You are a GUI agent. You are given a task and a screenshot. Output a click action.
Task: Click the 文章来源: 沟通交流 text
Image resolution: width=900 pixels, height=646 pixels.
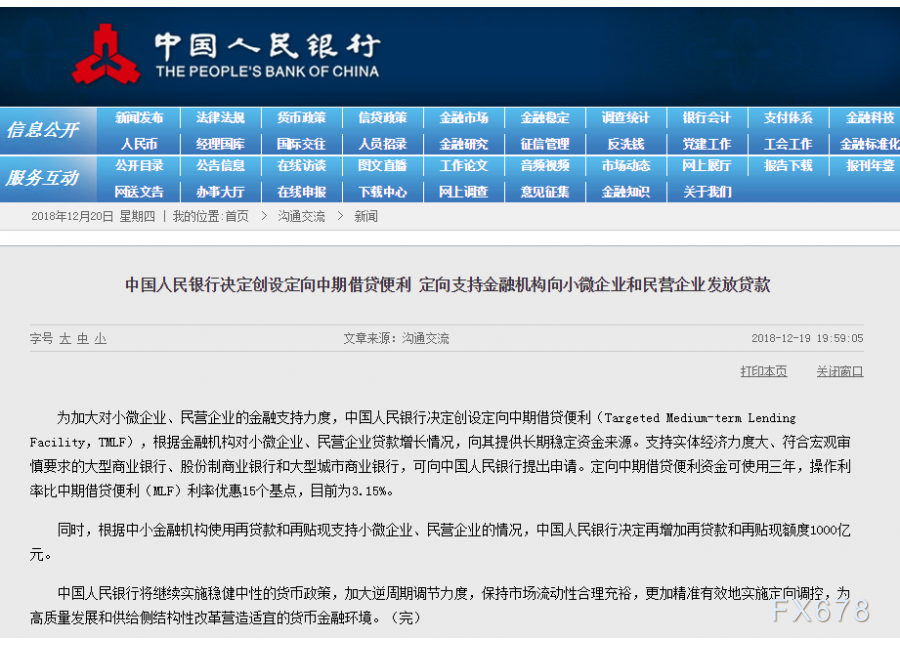click(x=396, y=338)
